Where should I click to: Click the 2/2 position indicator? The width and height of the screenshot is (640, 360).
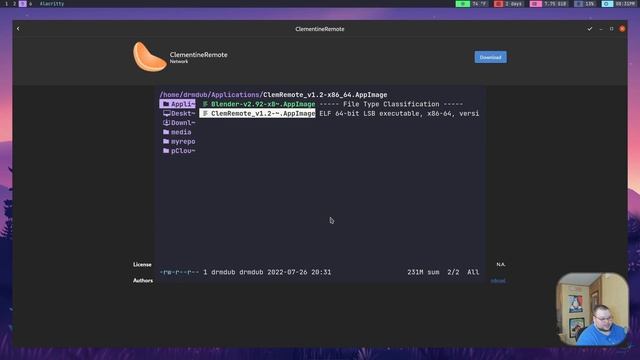tap(453, 272)
